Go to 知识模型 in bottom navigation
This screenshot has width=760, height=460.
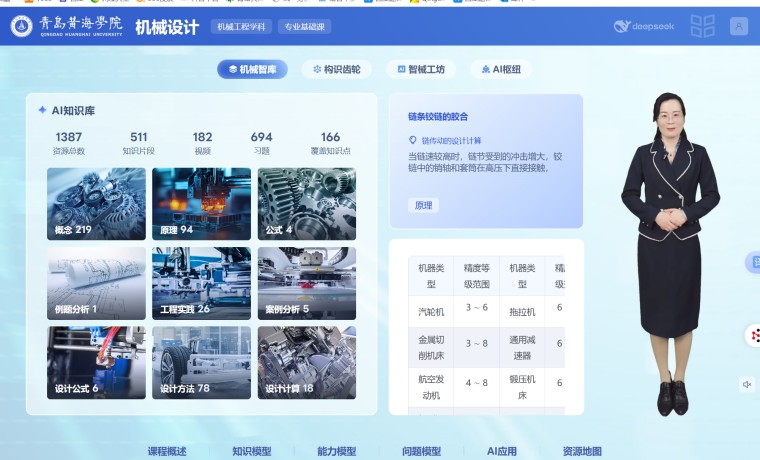click(251, 451)
